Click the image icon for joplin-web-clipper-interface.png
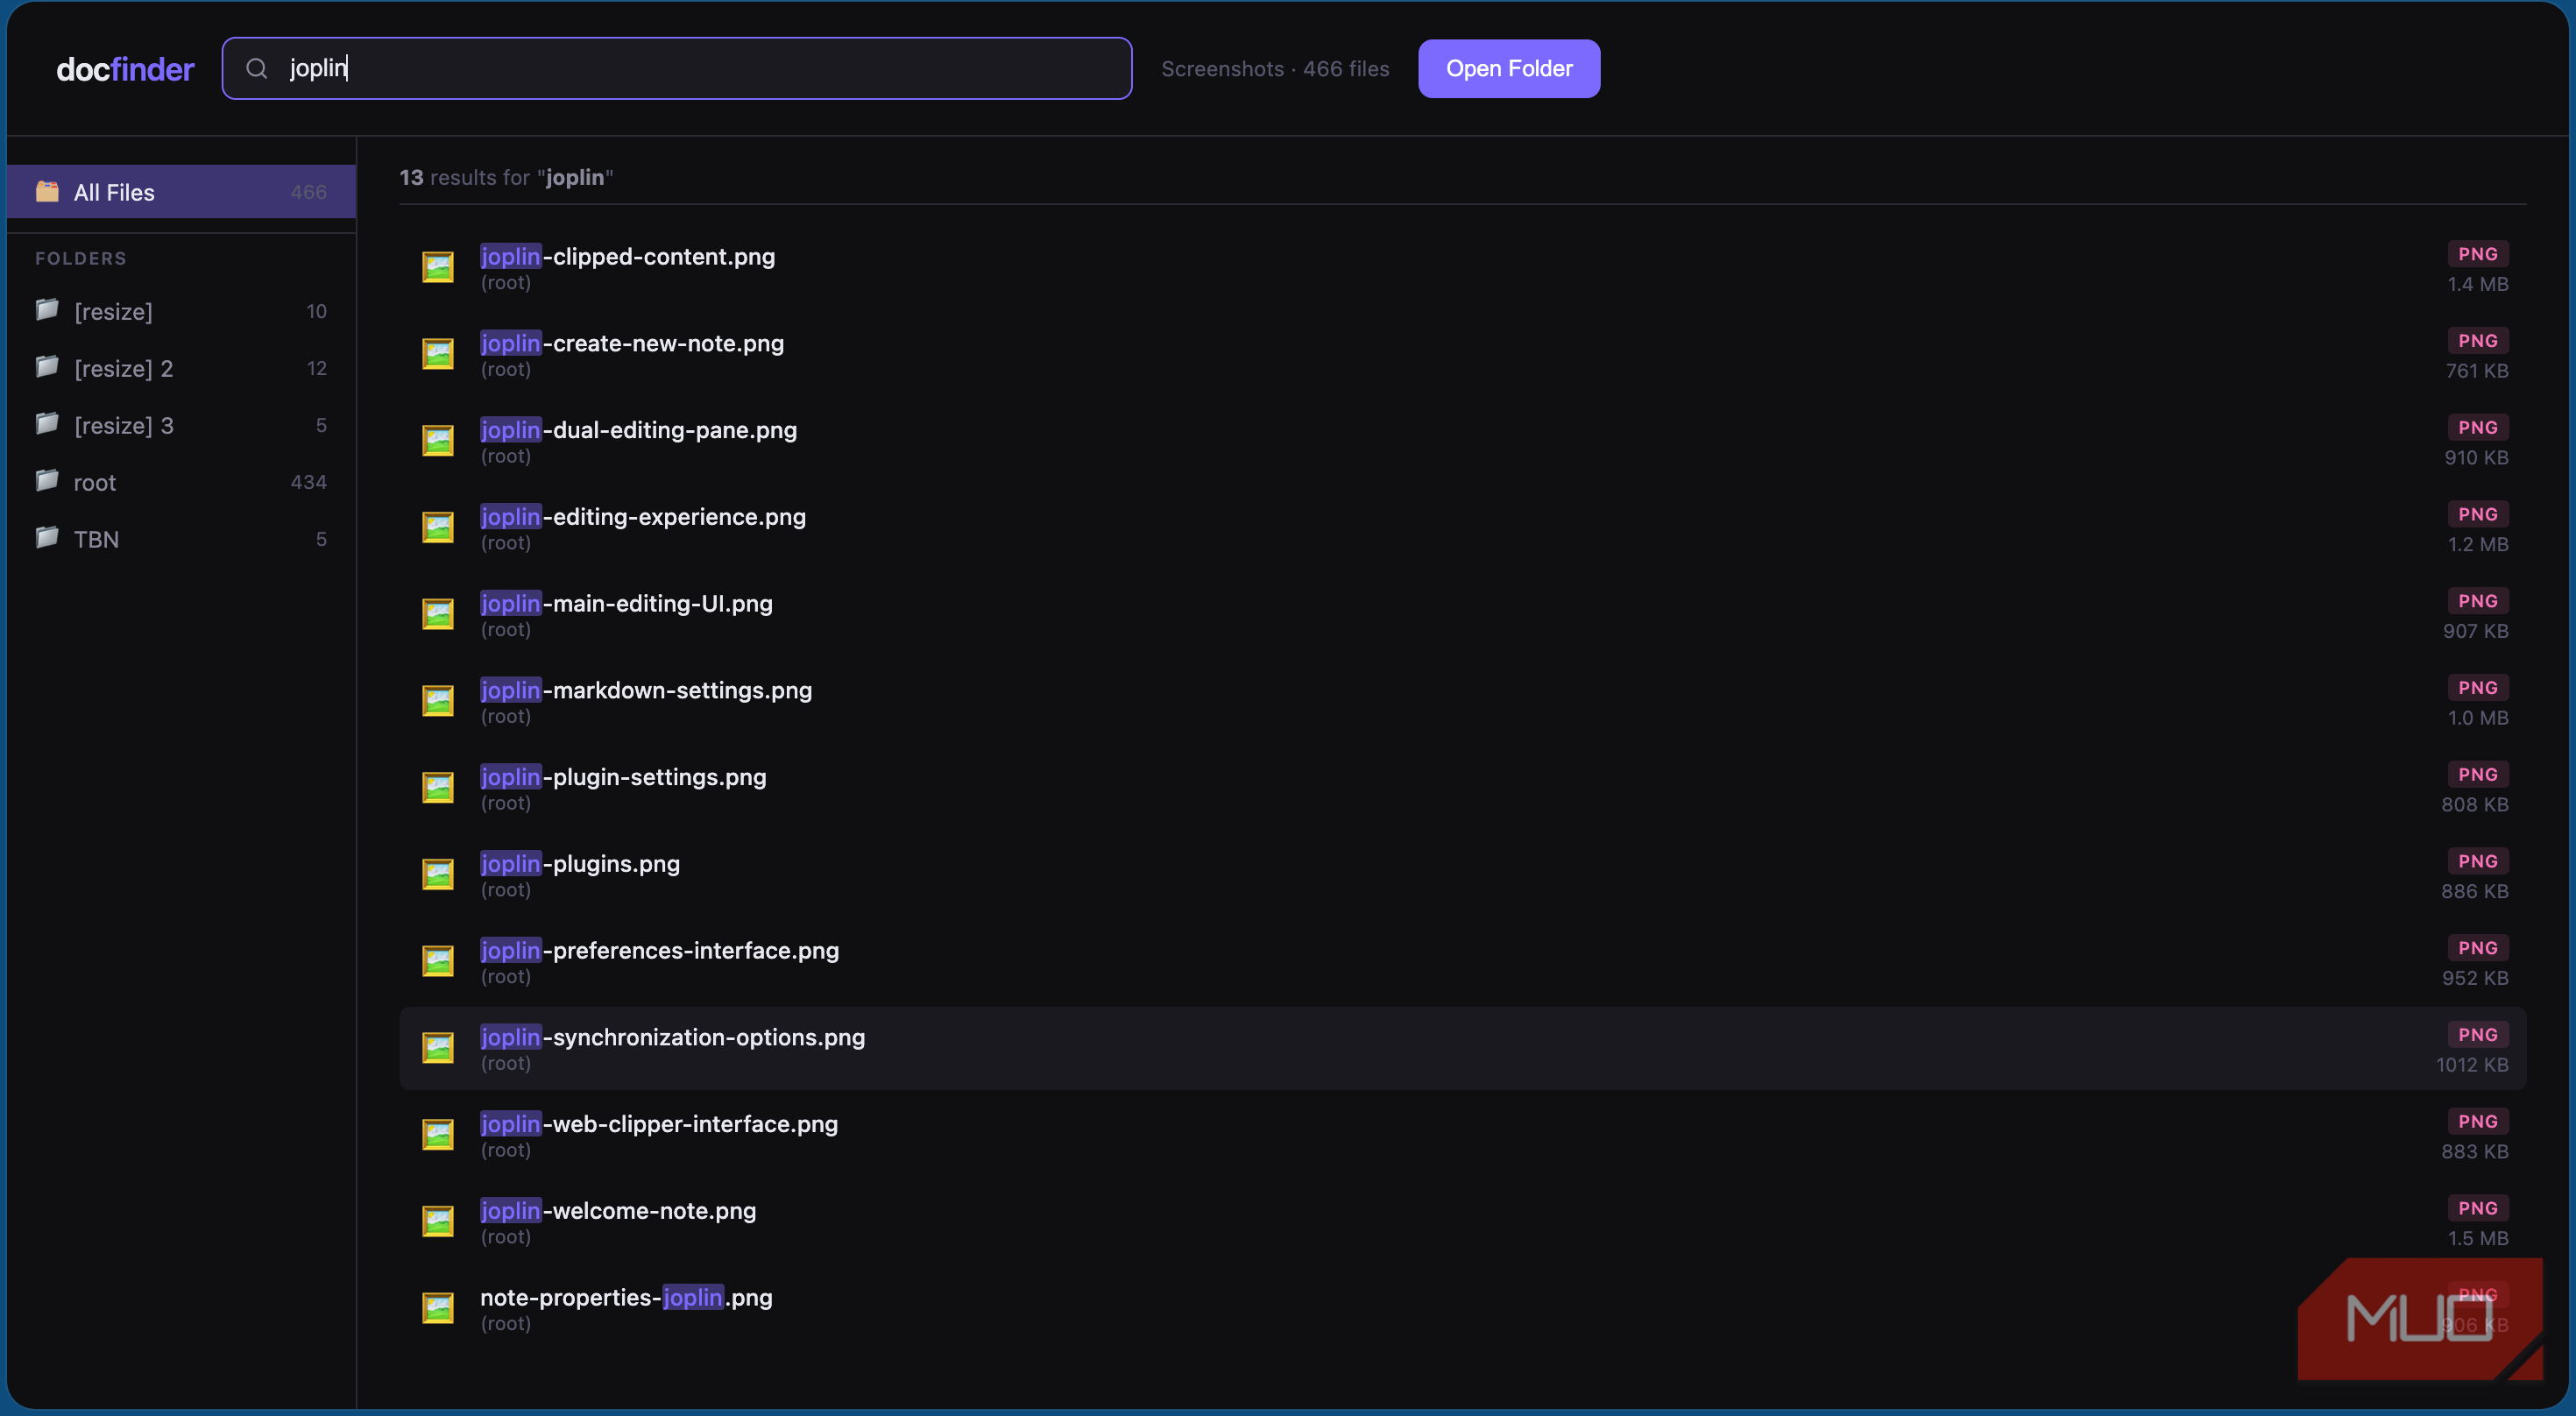This screenshot has width=2576, height=1416. pos(438,1135)
